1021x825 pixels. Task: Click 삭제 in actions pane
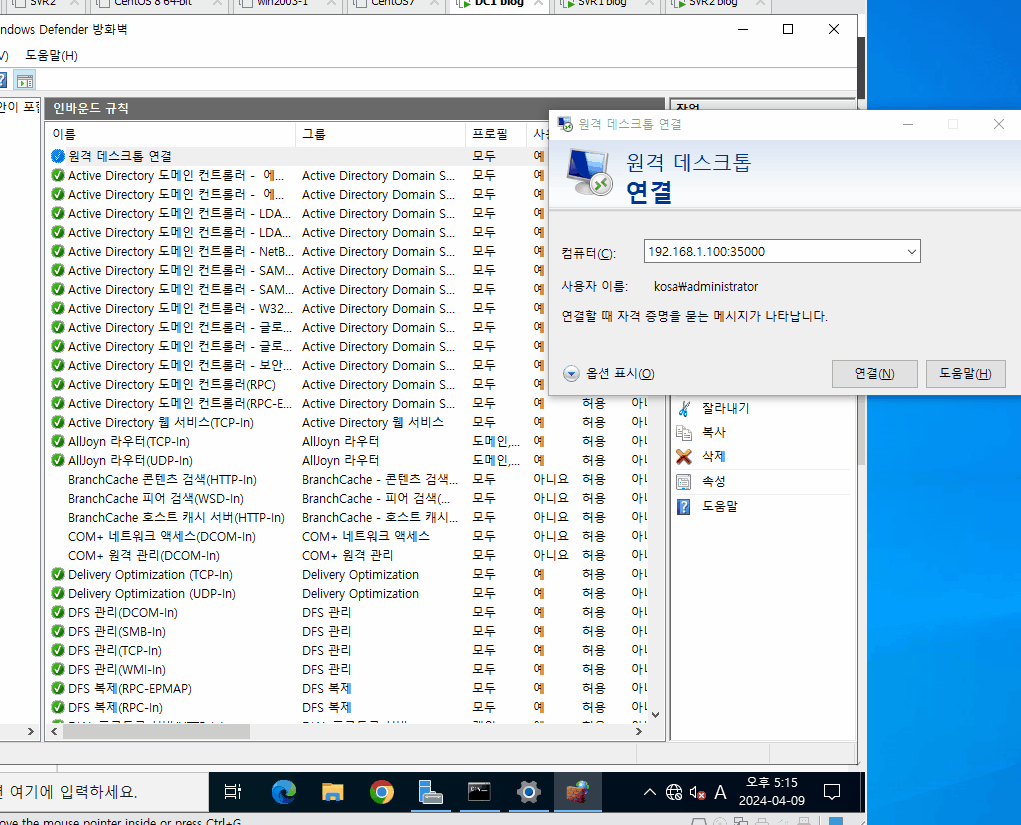[714, 456]
